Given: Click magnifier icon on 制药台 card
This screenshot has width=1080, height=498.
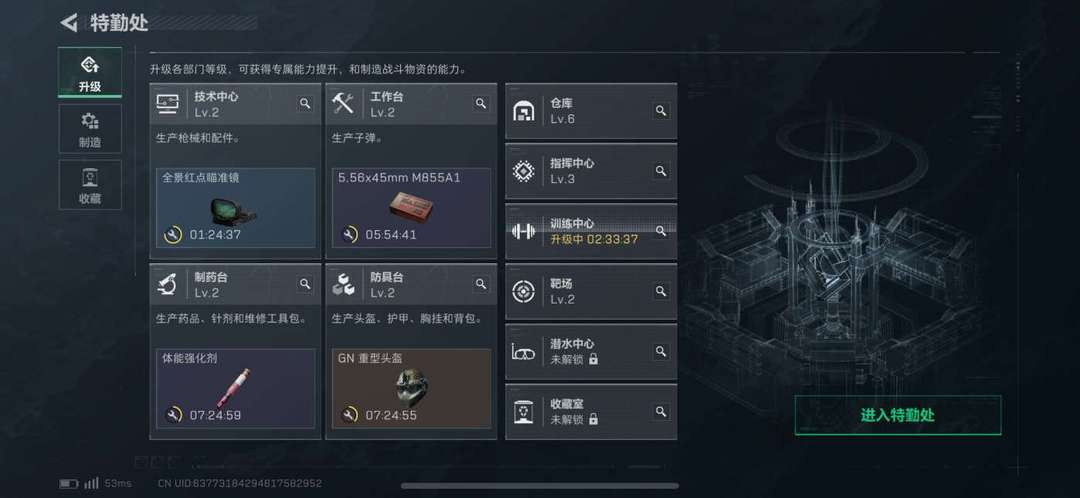Looking at the screenshot, I should click(304, 284).
